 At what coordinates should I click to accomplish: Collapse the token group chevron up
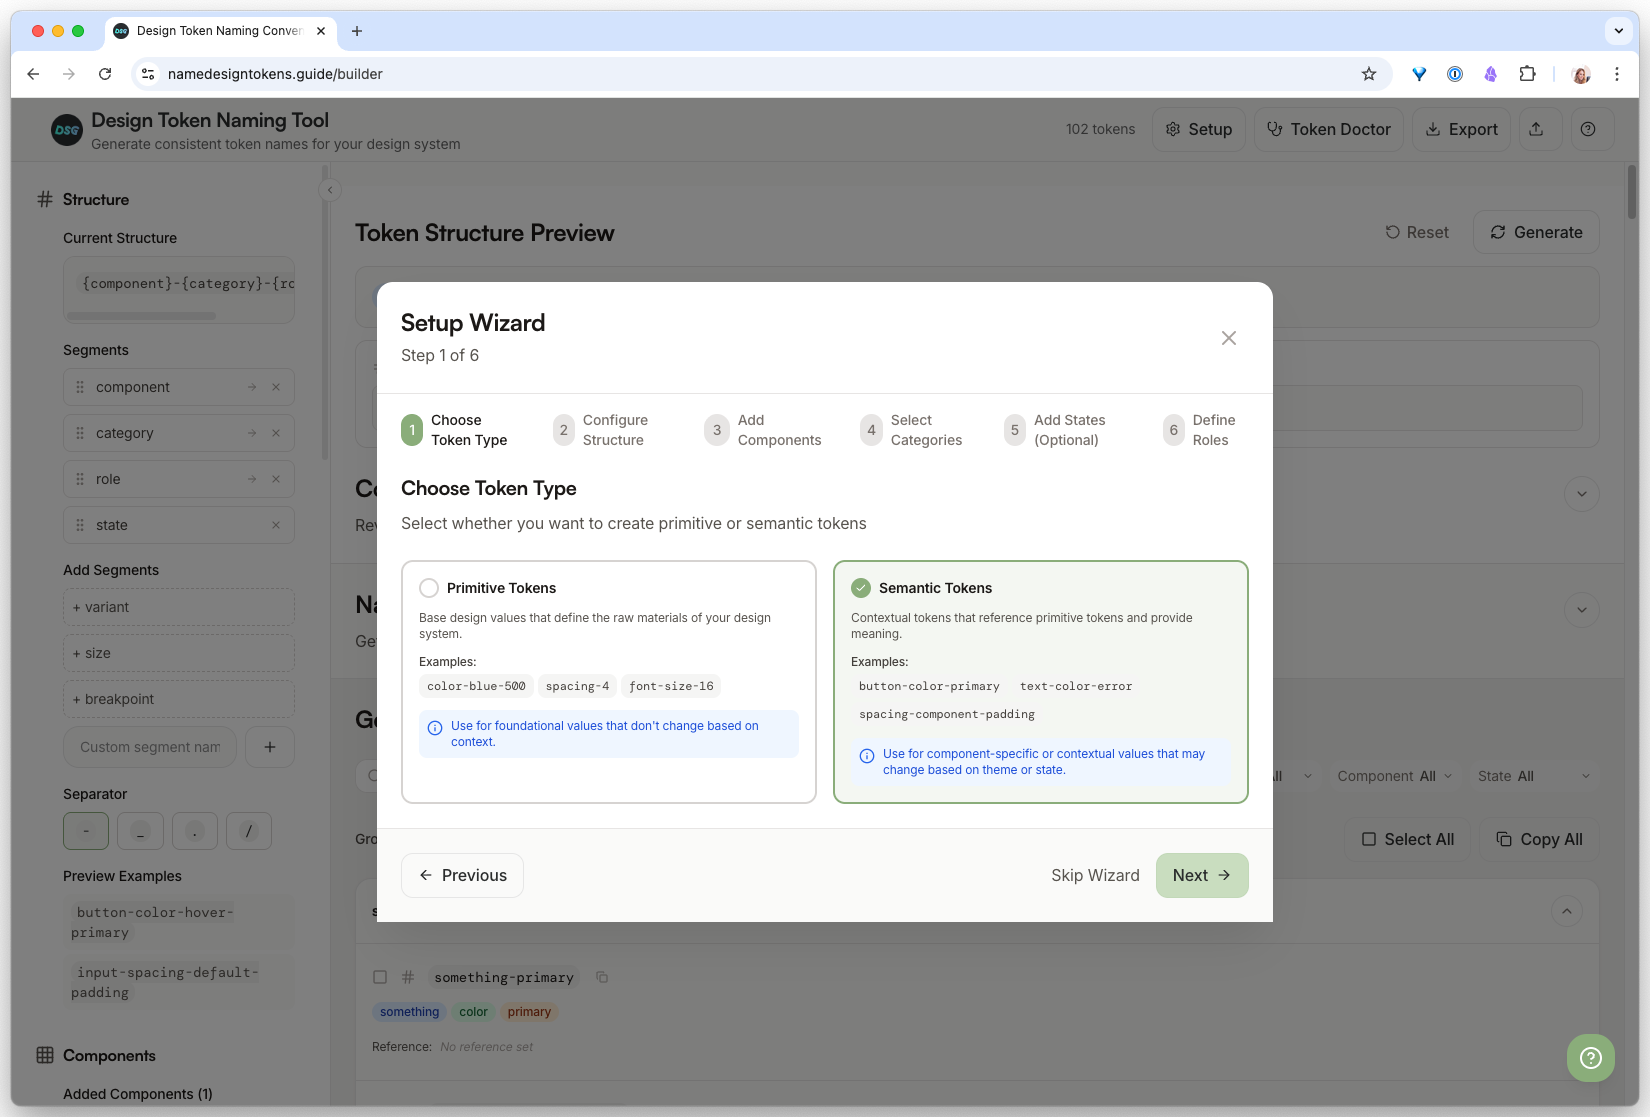1567,911
